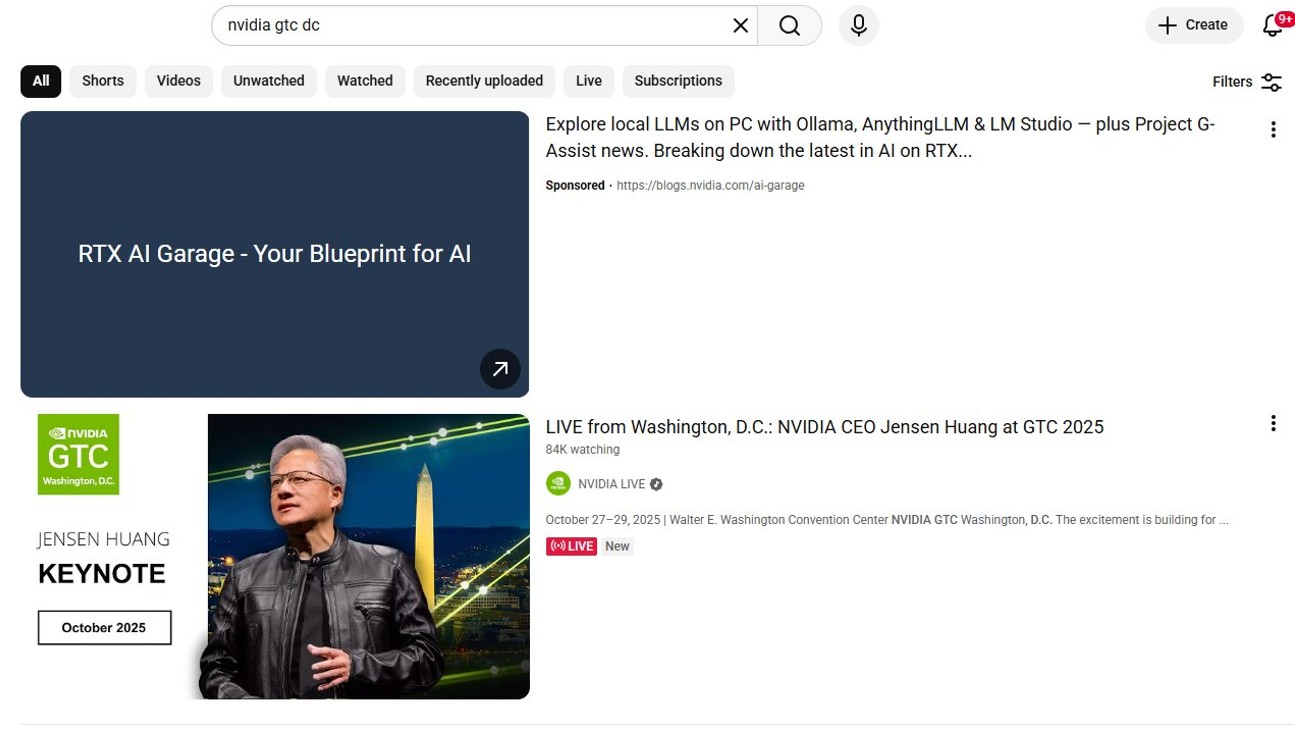Clear the search box text
The height and width of the screenshot is (731, 1295).
(x=740, y=26)
